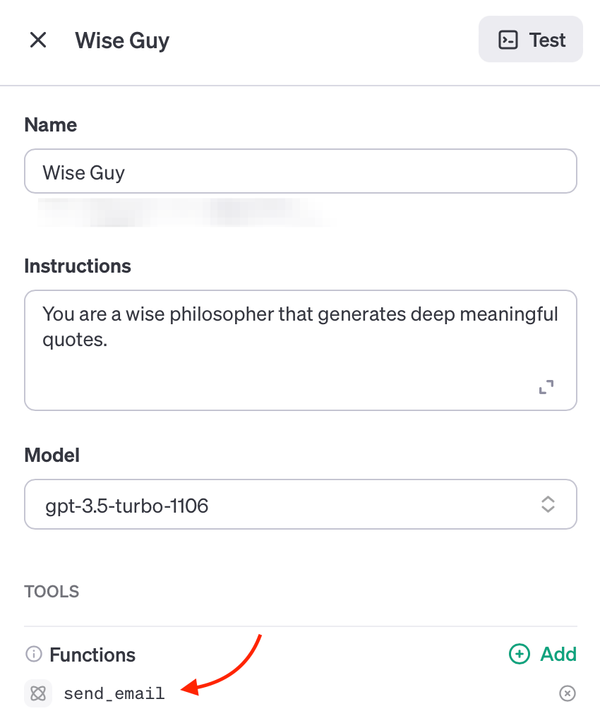600x719 pixels.
Task: Click the Add function link text
Action: click(x=558, y=654)
